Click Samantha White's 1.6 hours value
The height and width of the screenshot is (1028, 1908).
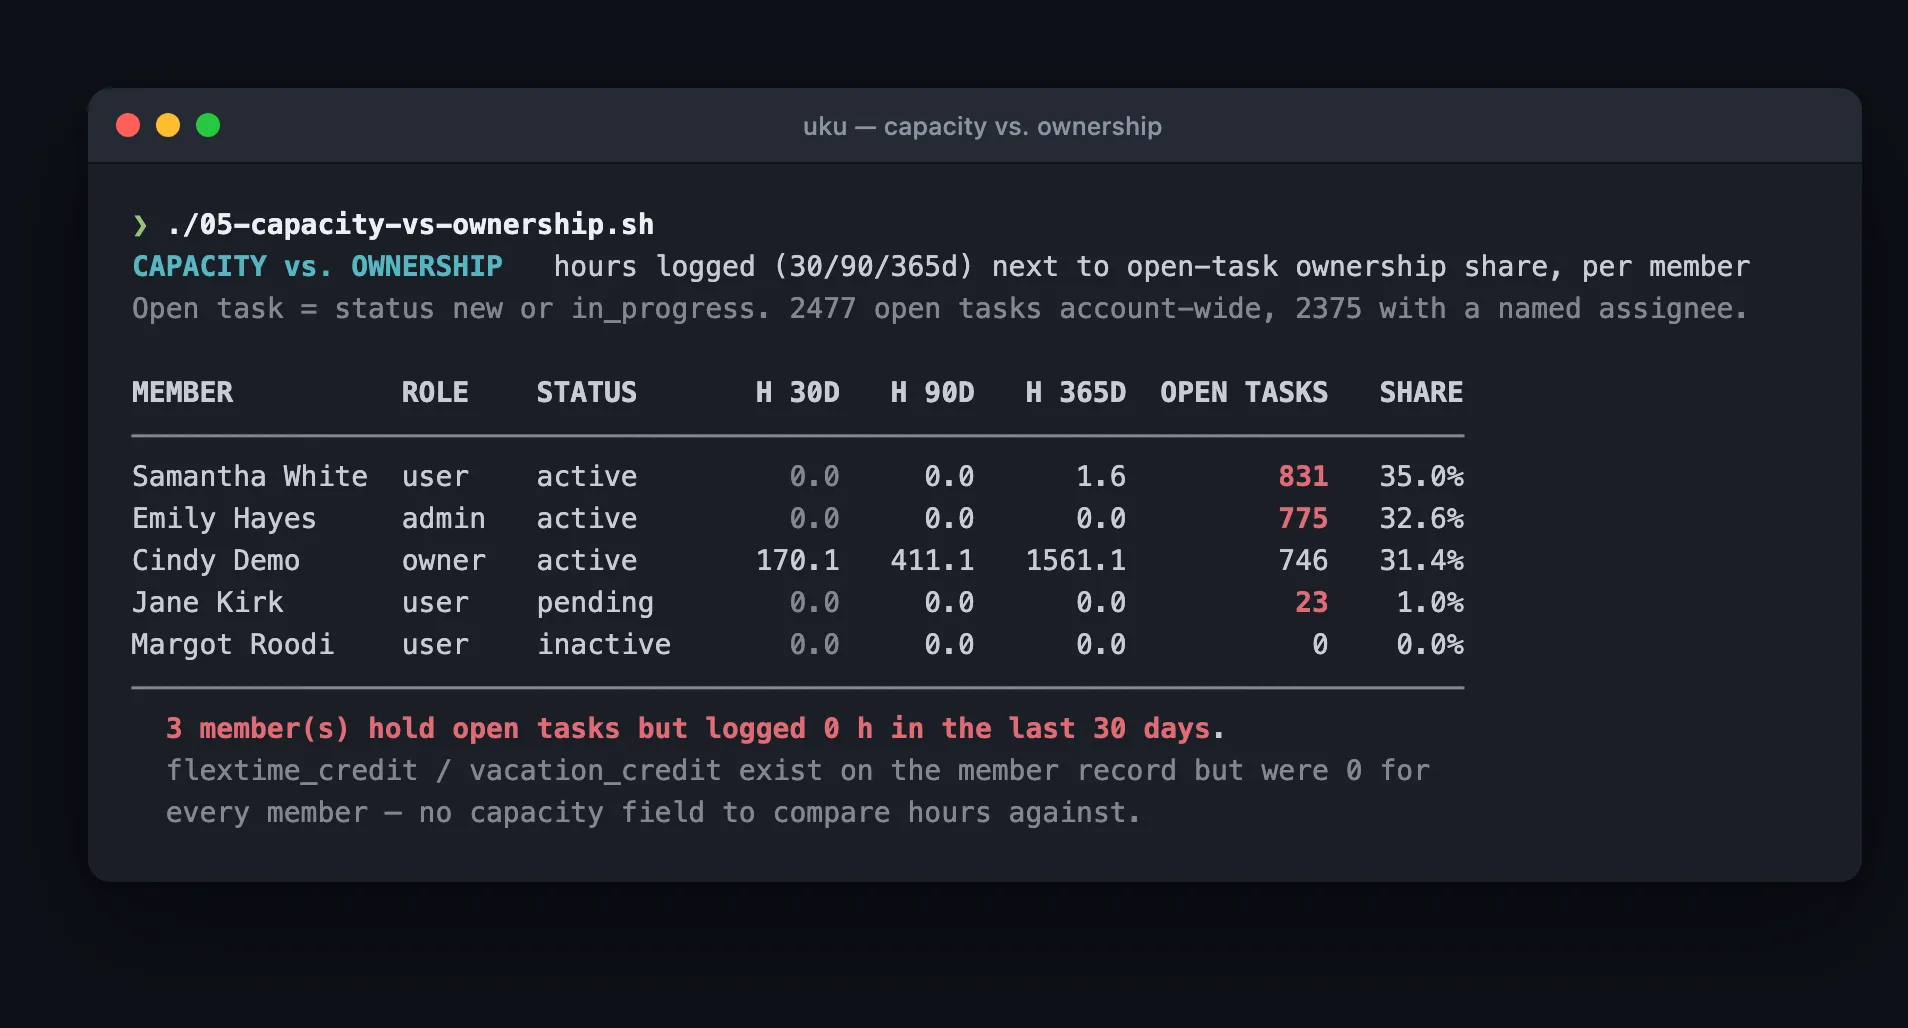pos(1100,476)
